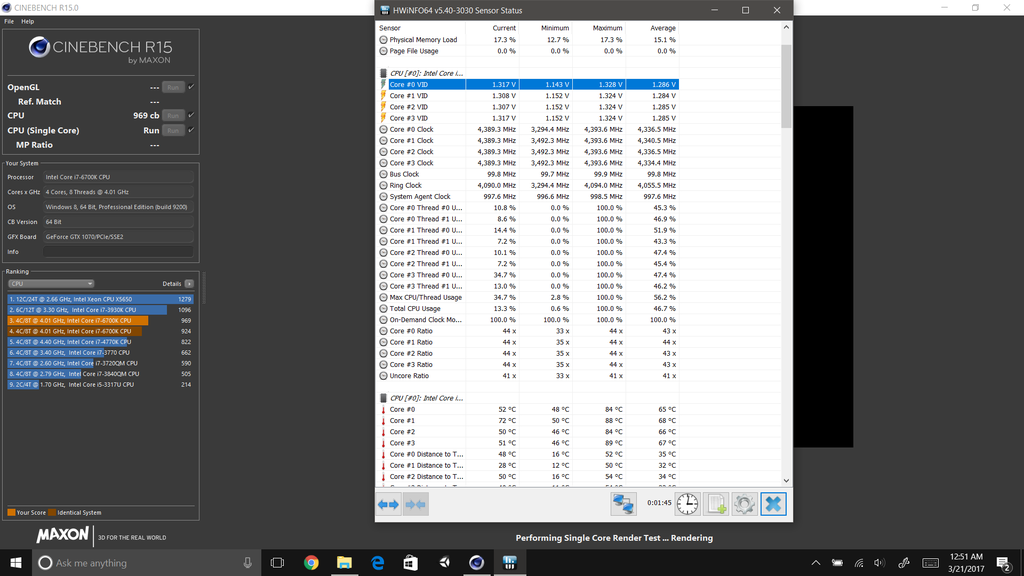Open the Wi-Fi network tray icon
The height and width of the screenshot is (576, 1024).
pyautogui.click(x=859, y=563)
